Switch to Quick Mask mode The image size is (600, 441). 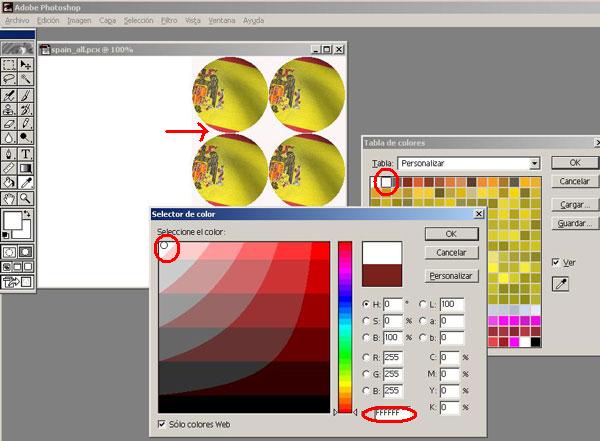tap(26, 252)
